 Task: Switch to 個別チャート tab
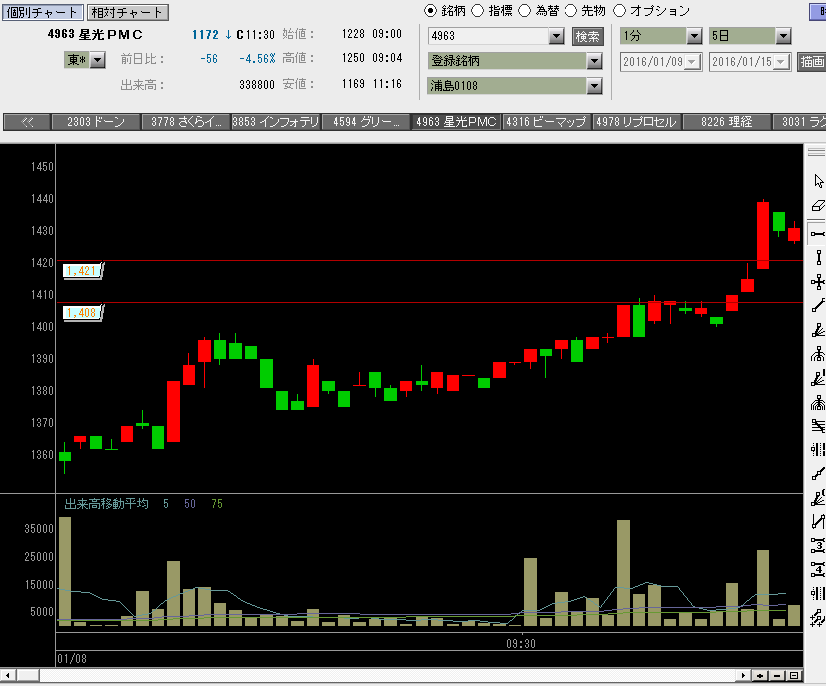pos(43,12)
